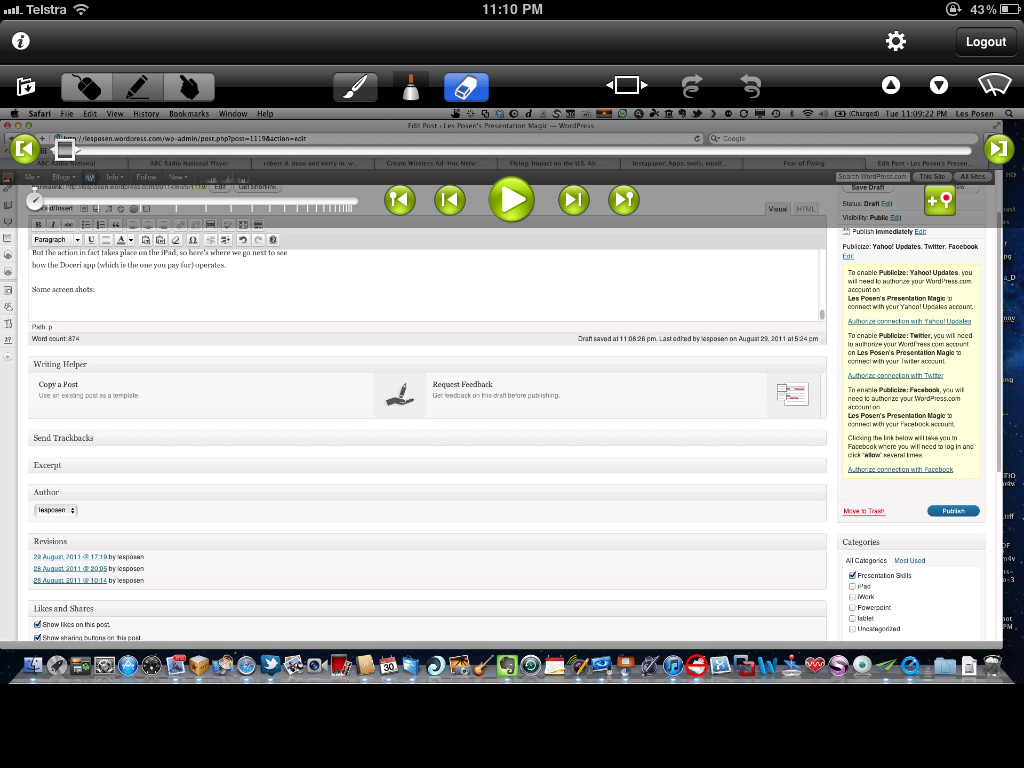Jump to timeline start with left green arrow
The height and width of the screenshot is (768, 1024).
[23, 150]
